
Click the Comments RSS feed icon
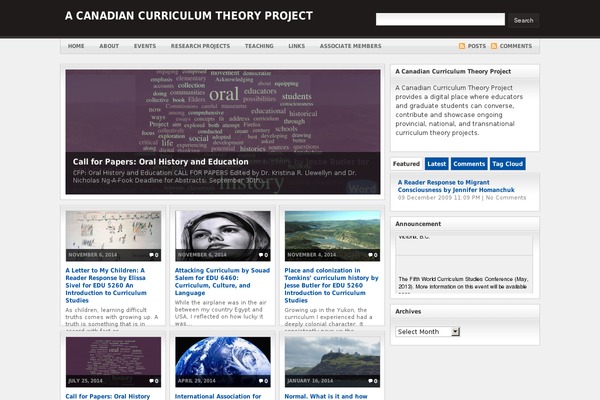(x=494, y=46)
